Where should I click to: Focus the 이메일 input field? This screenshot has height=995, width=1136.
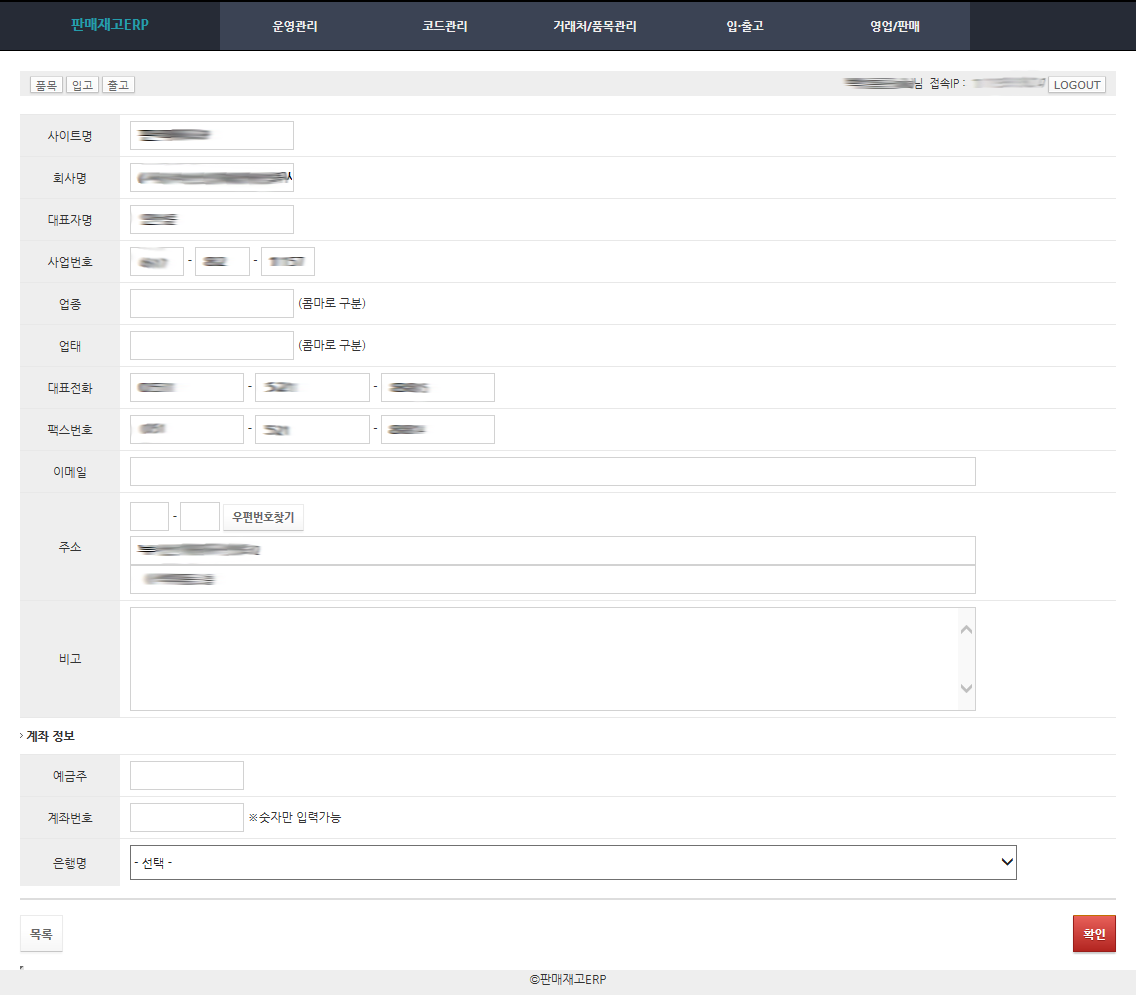pos(552,472)
